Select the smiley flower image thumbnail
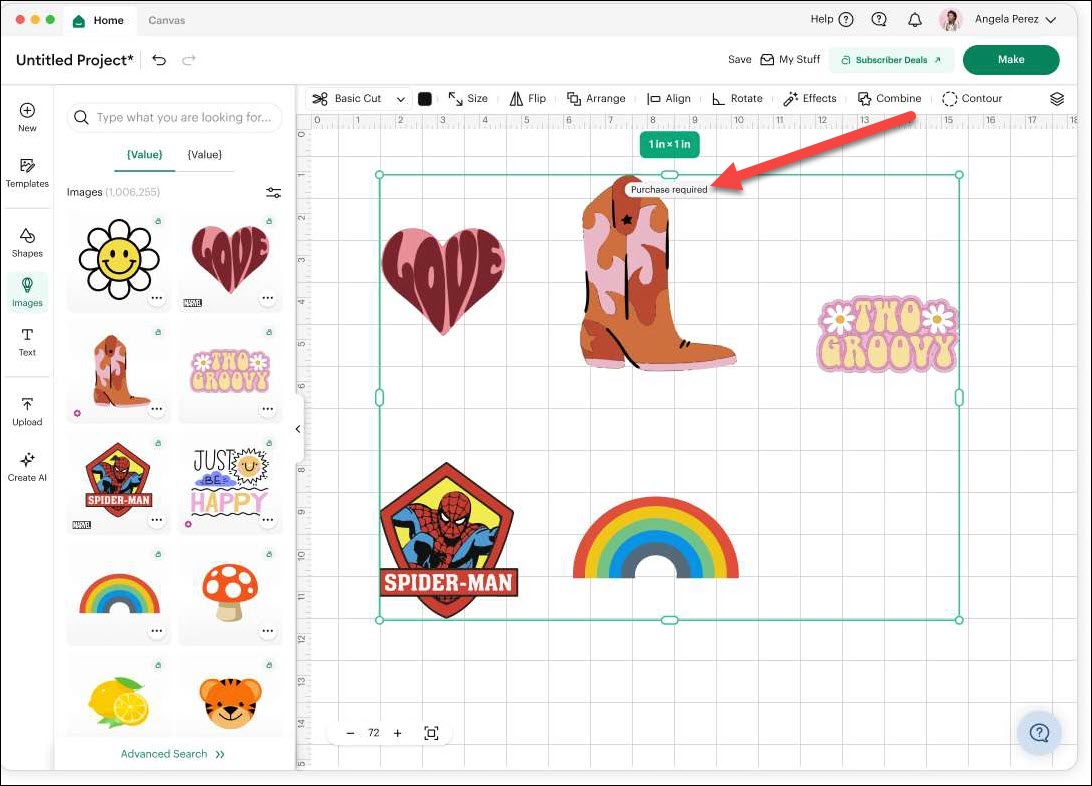This screenshot has height=786, width=1092. (119, 260)
